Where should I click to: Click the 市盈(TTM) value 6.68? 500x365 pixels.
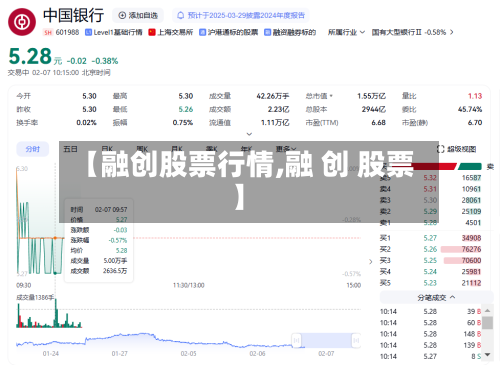379,123
